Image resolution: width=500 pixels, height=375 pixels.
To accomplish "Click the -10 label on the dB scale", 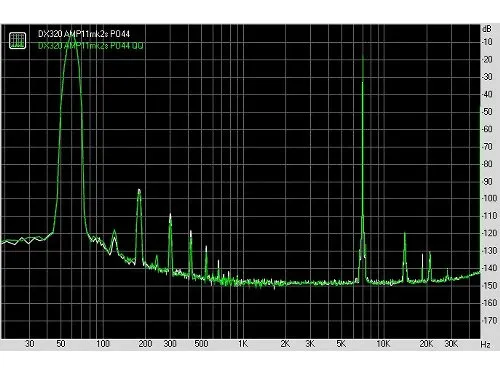I will [x=487, y=42].
